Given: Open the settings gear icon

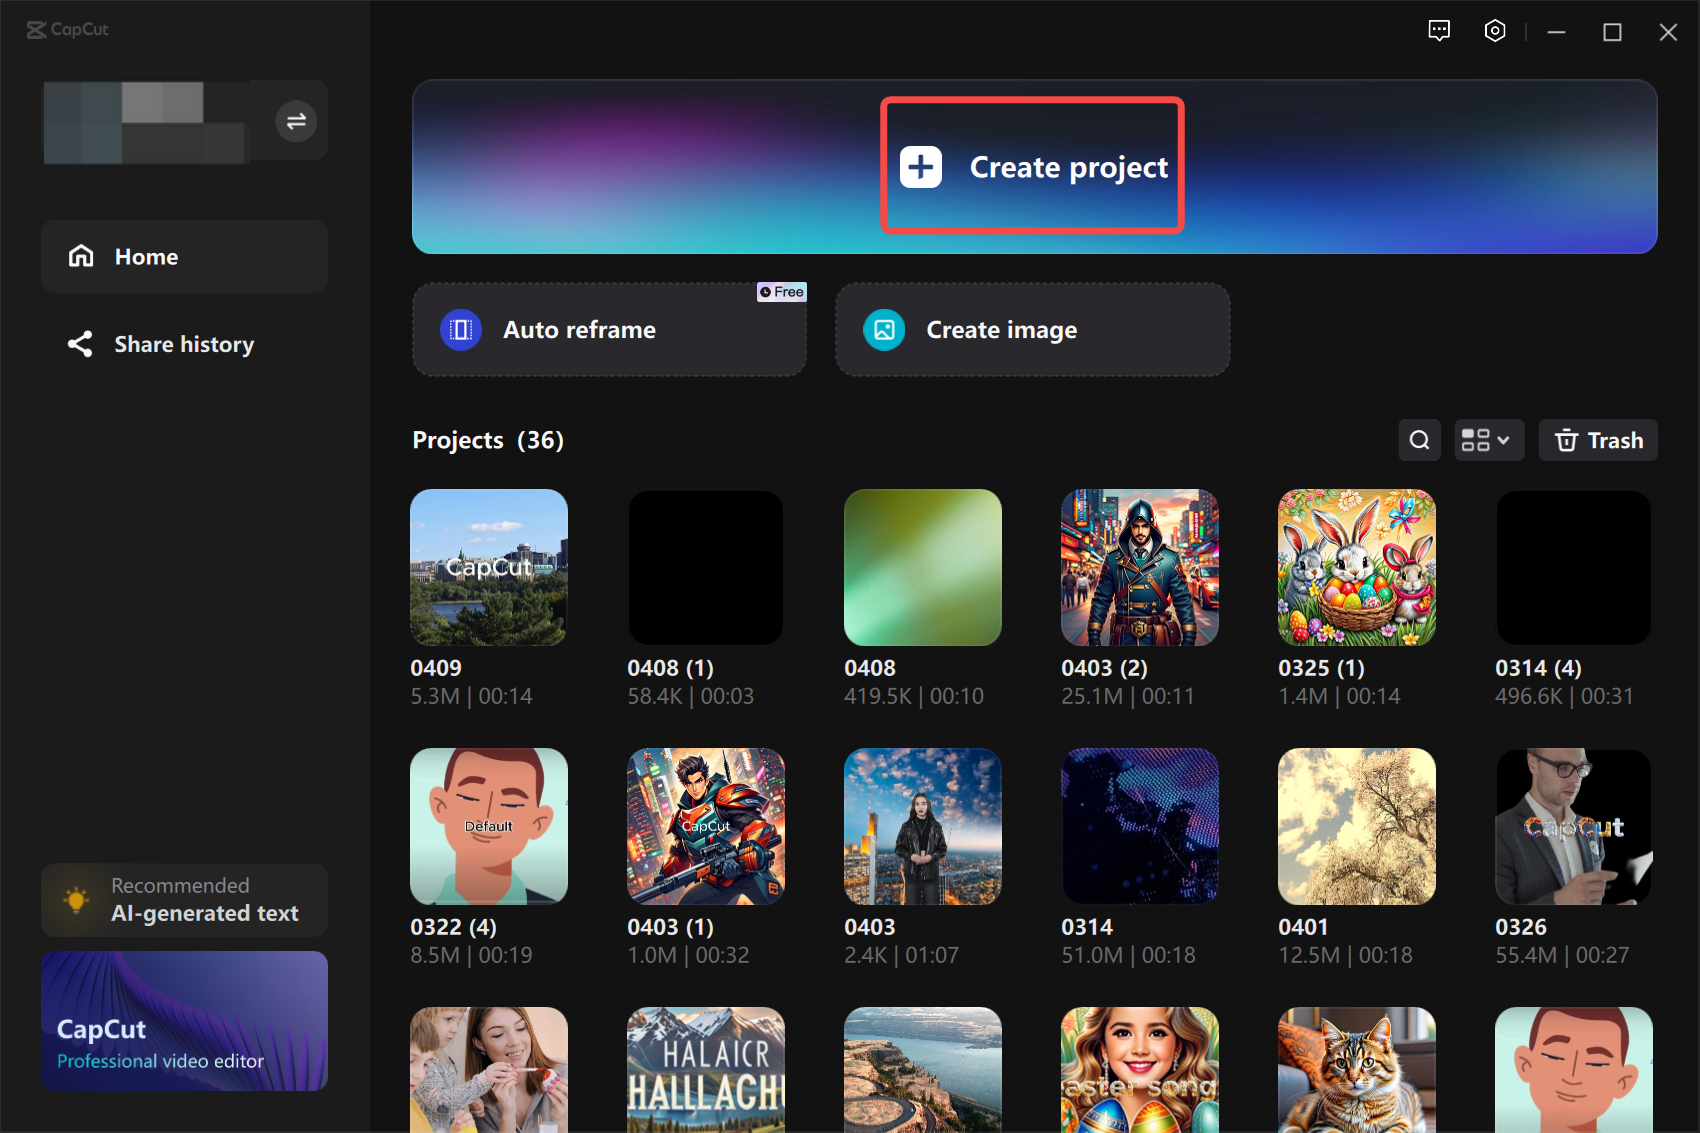Looking at the screenshot, I should [x=1494, y=31].
